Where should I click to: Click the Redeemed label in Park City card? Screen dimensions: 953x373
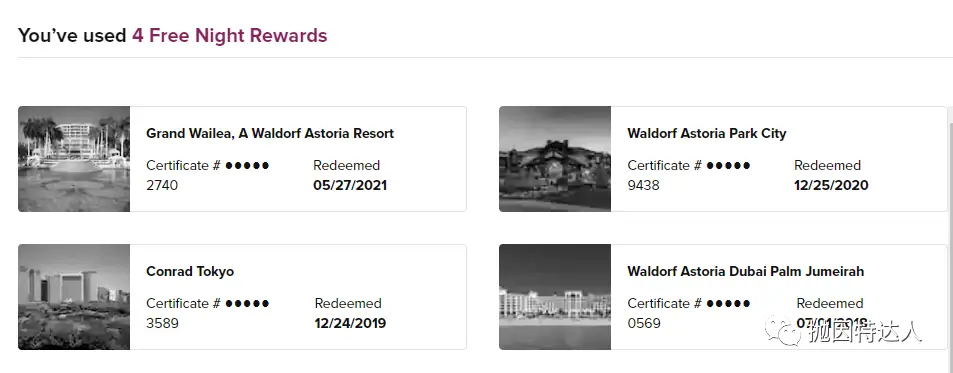click(828, 165)
